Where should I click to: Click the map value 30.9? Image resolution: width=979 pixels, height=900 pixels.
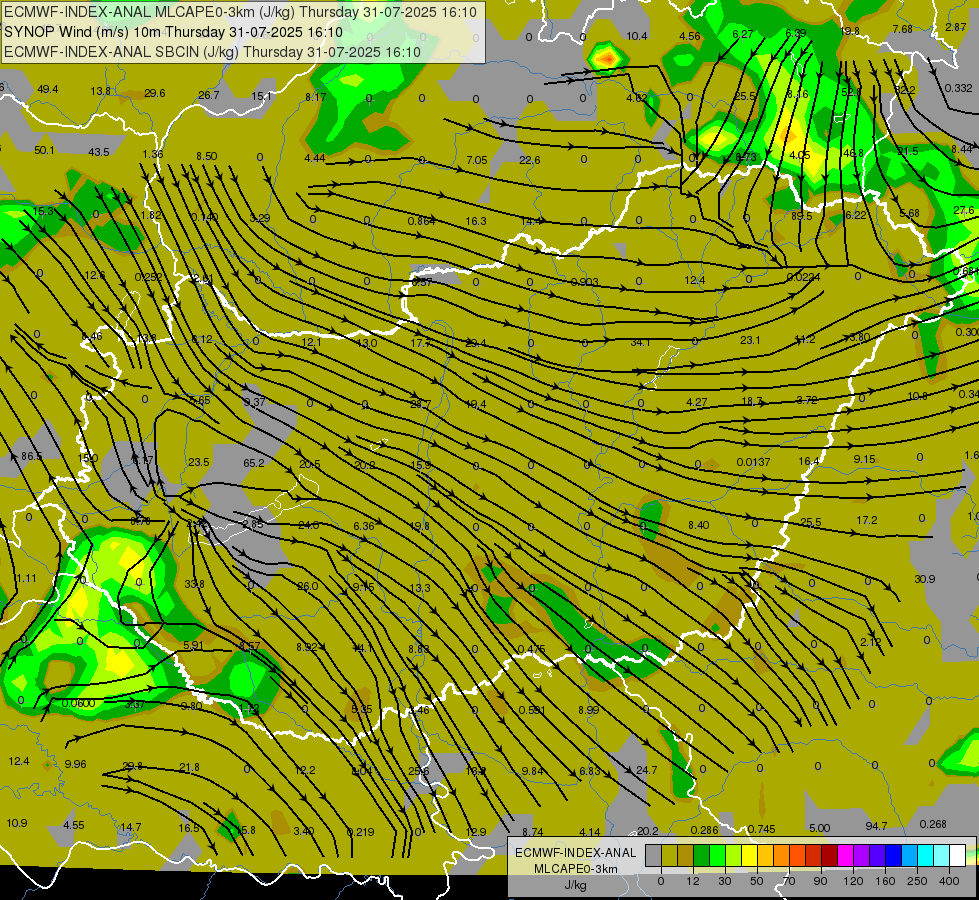pyautogui.click(x=925, y=579)
